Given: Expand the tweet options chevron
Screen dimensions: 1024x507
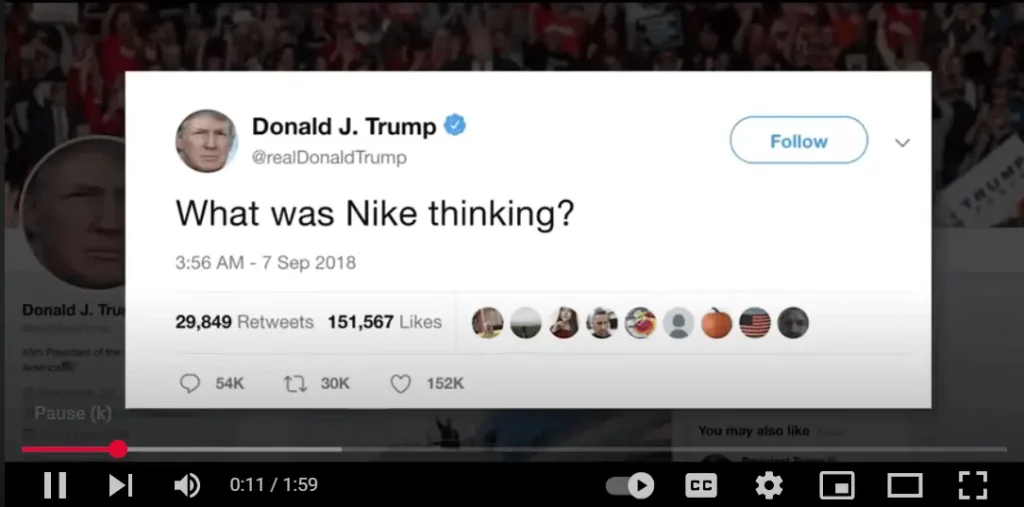Looking at the screenshot, I should pyautogui.click(x=902, y=142).
